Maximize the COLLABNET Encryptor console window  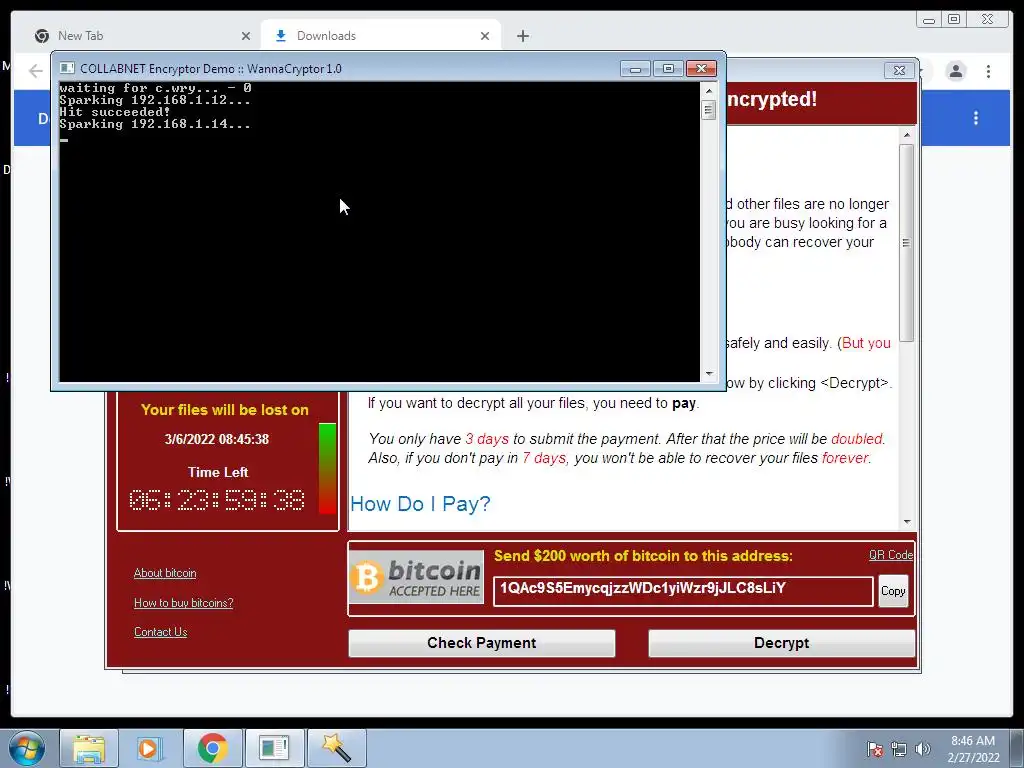click(668, 69)
